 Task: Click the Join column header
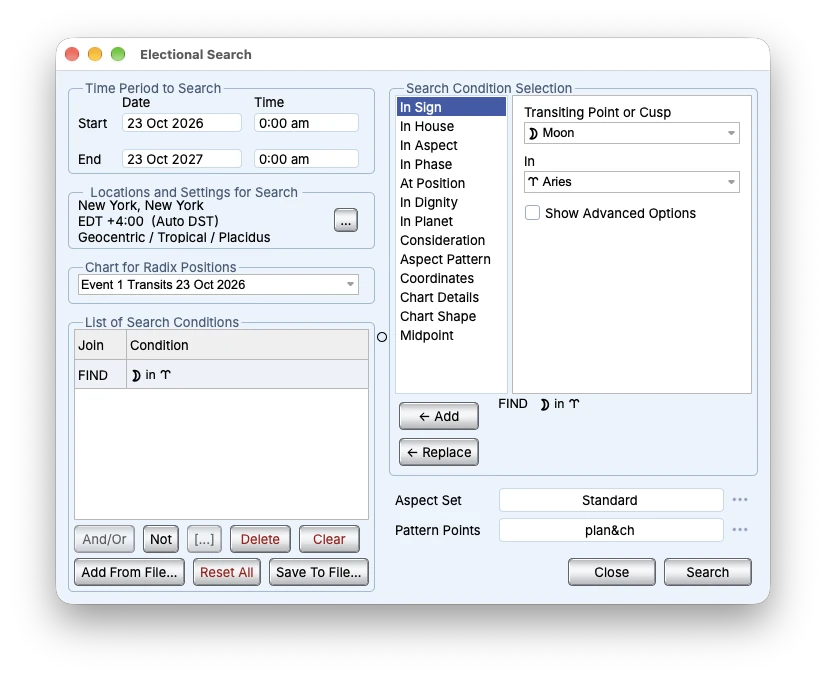click(100, 345)
